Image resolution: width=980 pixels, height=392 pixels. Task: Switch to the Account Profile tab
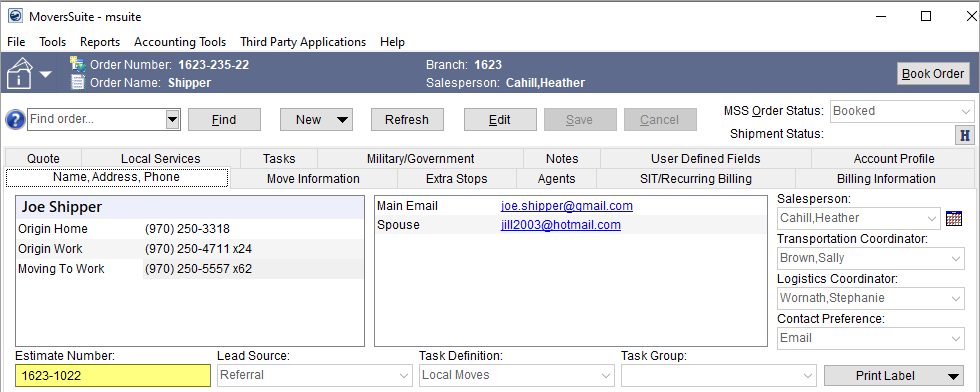point(894,159)
